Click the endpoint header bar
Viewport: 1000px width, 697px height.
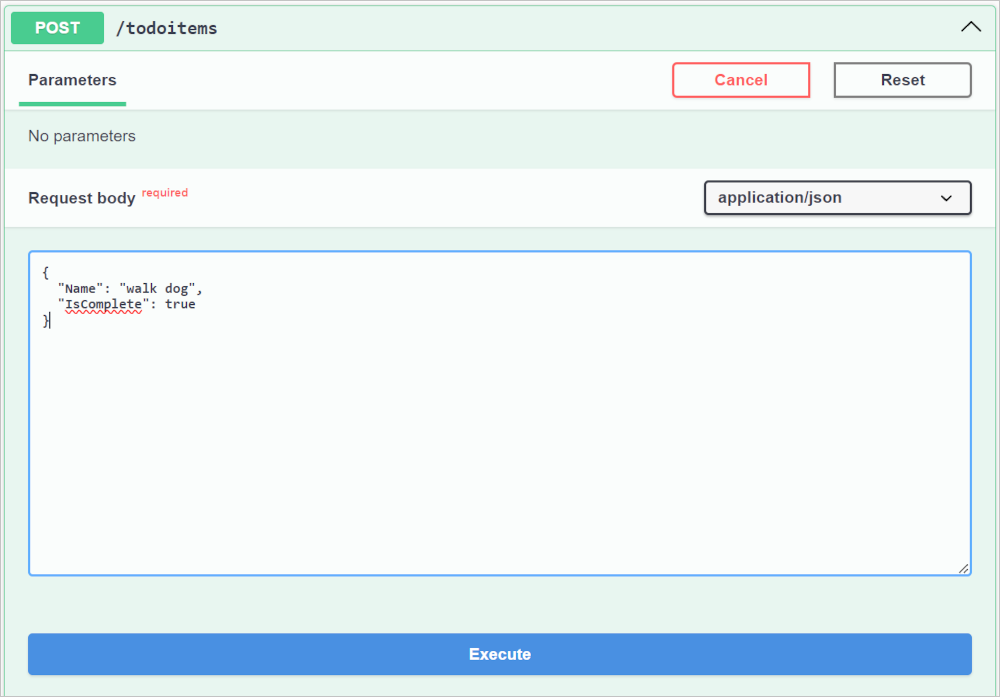500,28
